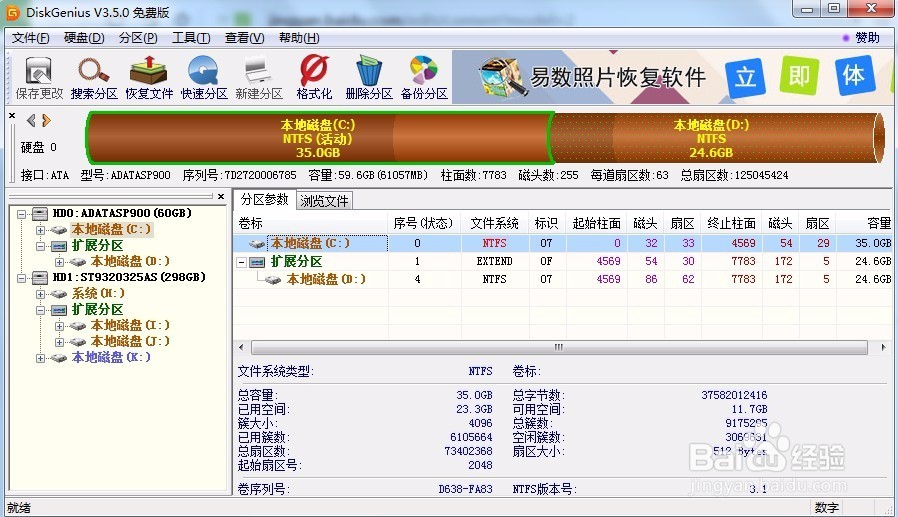Click the DiskGenius title bar logo
This screenshot has width=898, height=517.
coord(13,12)
